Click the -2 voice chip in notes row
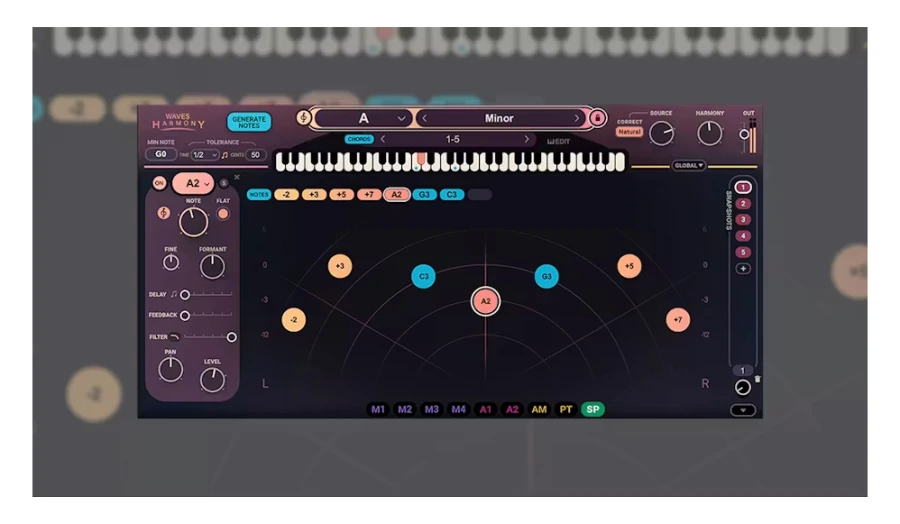The image size is (900, 524). 286,195
